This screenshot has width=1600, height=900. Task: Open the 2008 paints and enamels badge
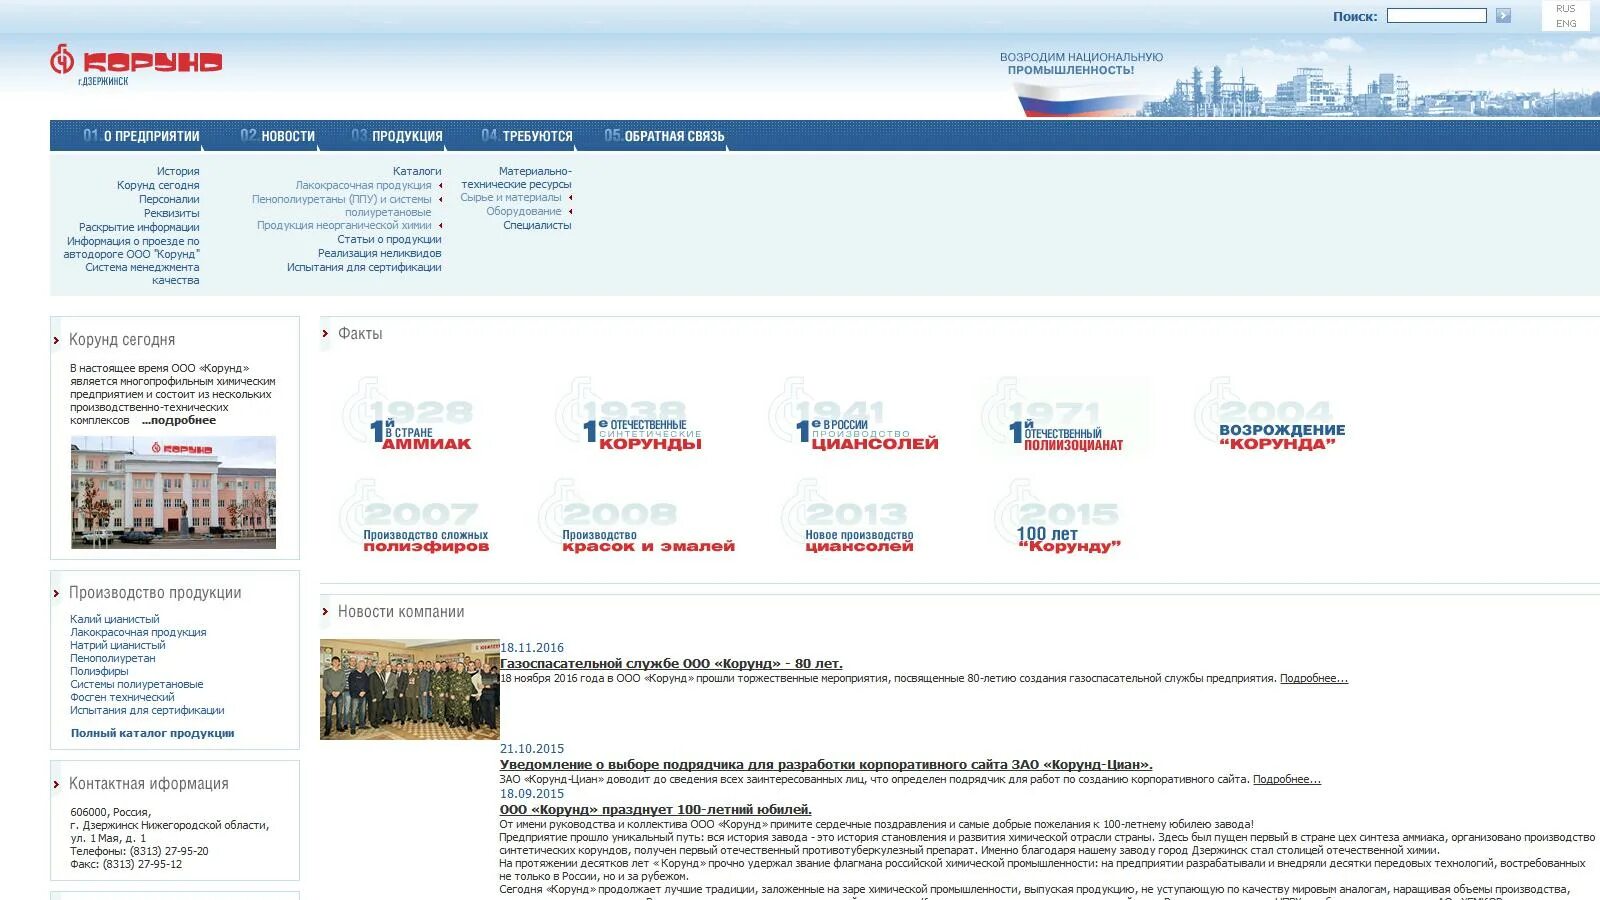(637, 517)
